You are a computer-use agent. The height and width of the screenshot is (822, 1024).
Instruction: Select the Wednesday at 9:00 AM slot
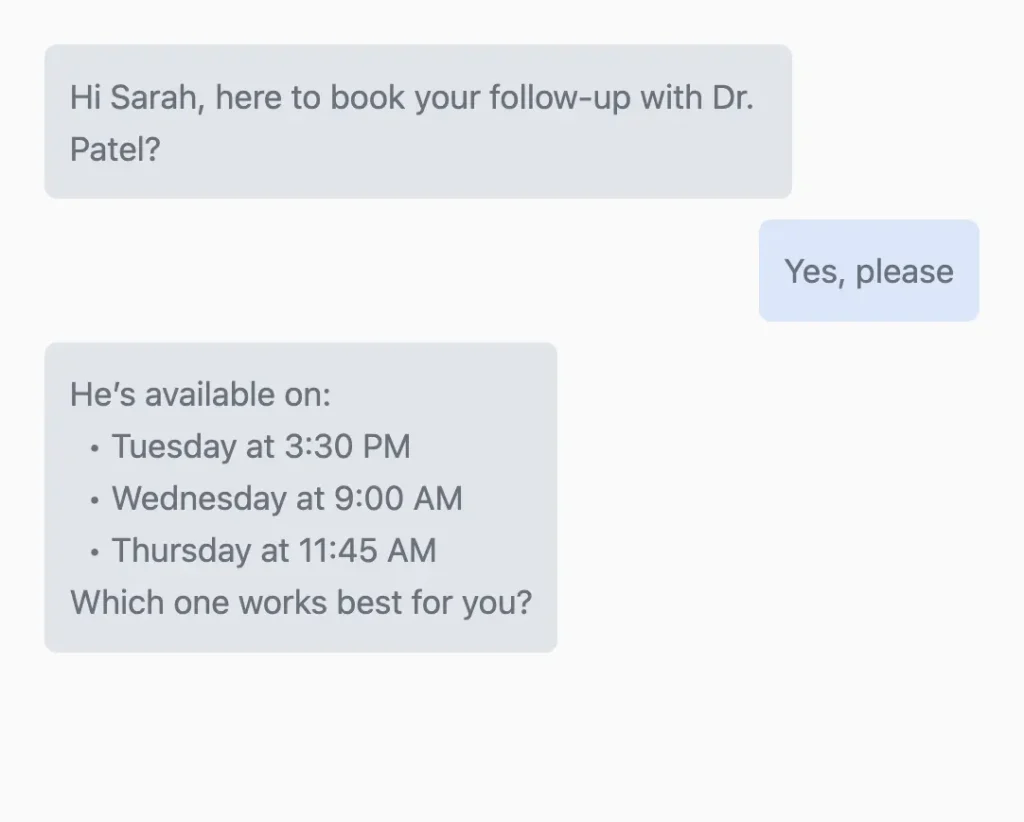(x=287, y=499)
